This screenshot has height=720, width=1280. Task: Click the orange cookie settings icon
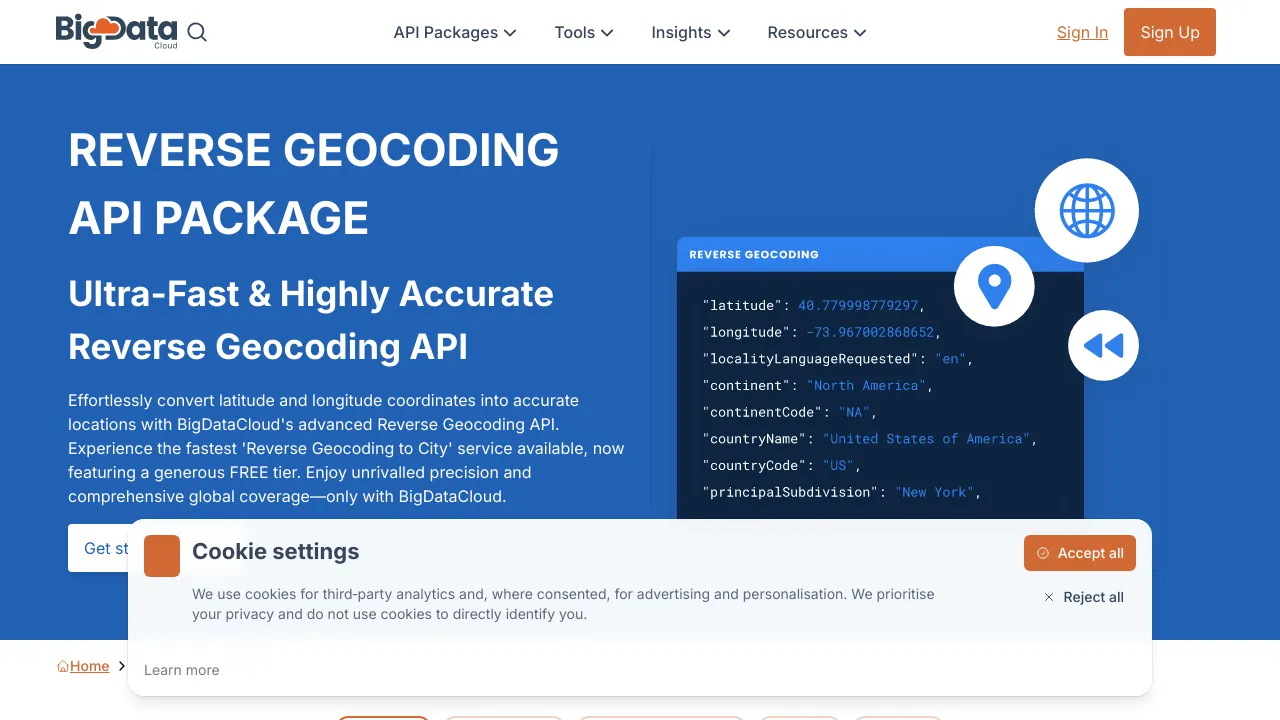tap(162, 556)
